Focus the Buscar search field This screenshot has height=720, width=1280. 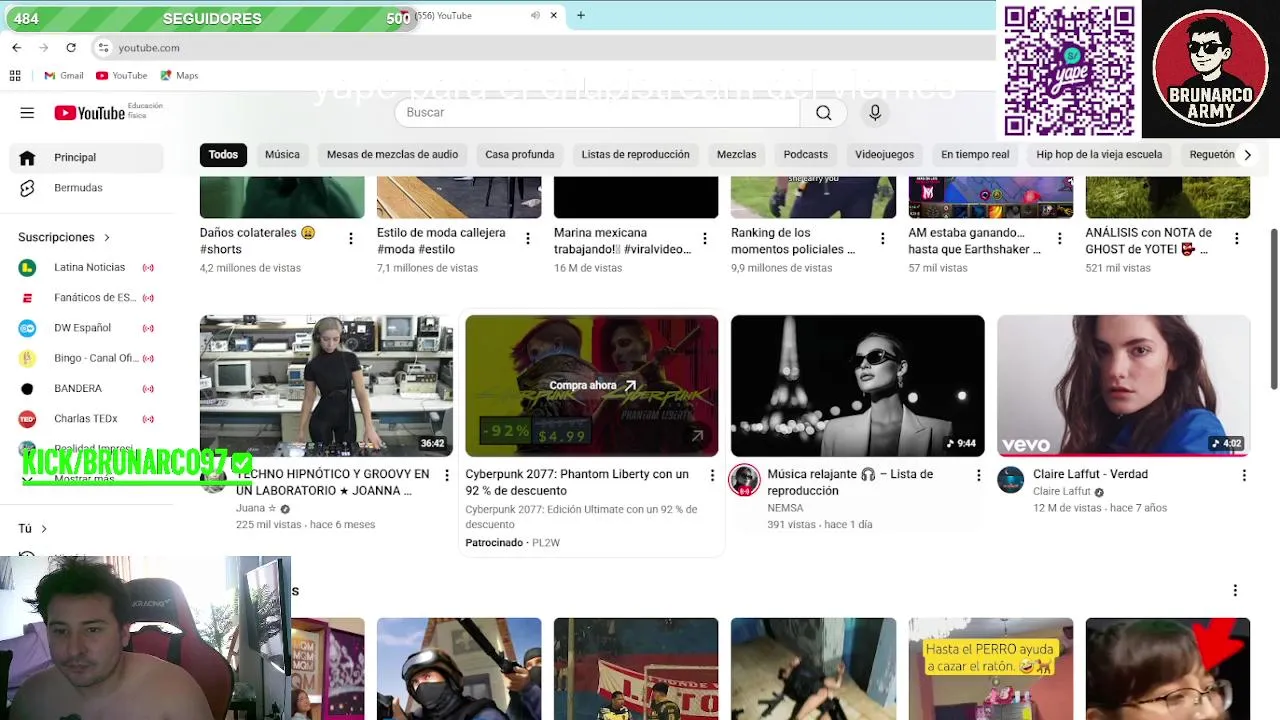pos(597,113)
